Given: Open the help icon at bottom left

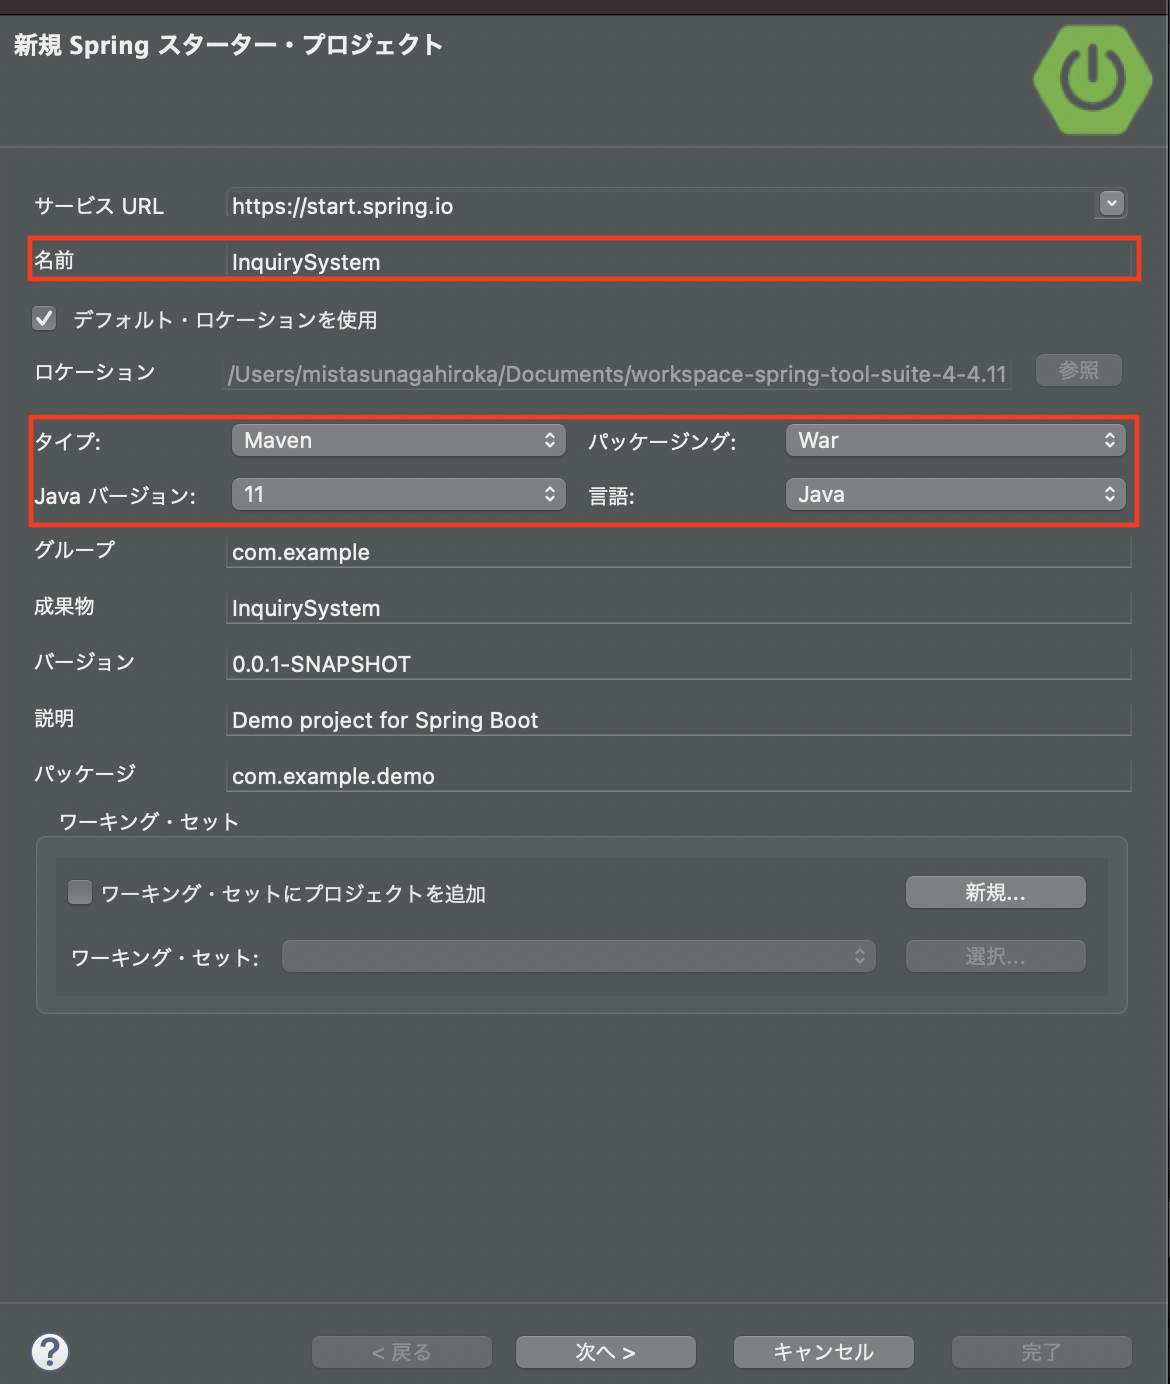Looking at the screenshot, I should click(x=49, y=1351).
